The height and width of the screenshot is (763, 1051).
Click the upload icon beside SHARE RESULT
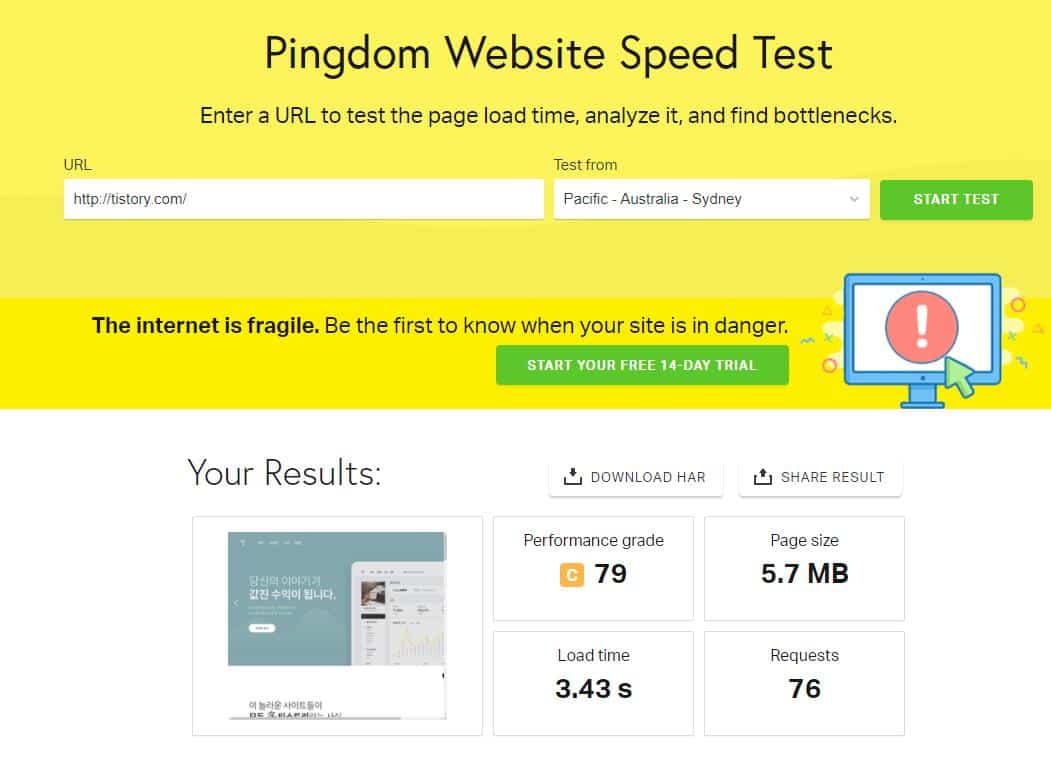(x=765, y=477)
